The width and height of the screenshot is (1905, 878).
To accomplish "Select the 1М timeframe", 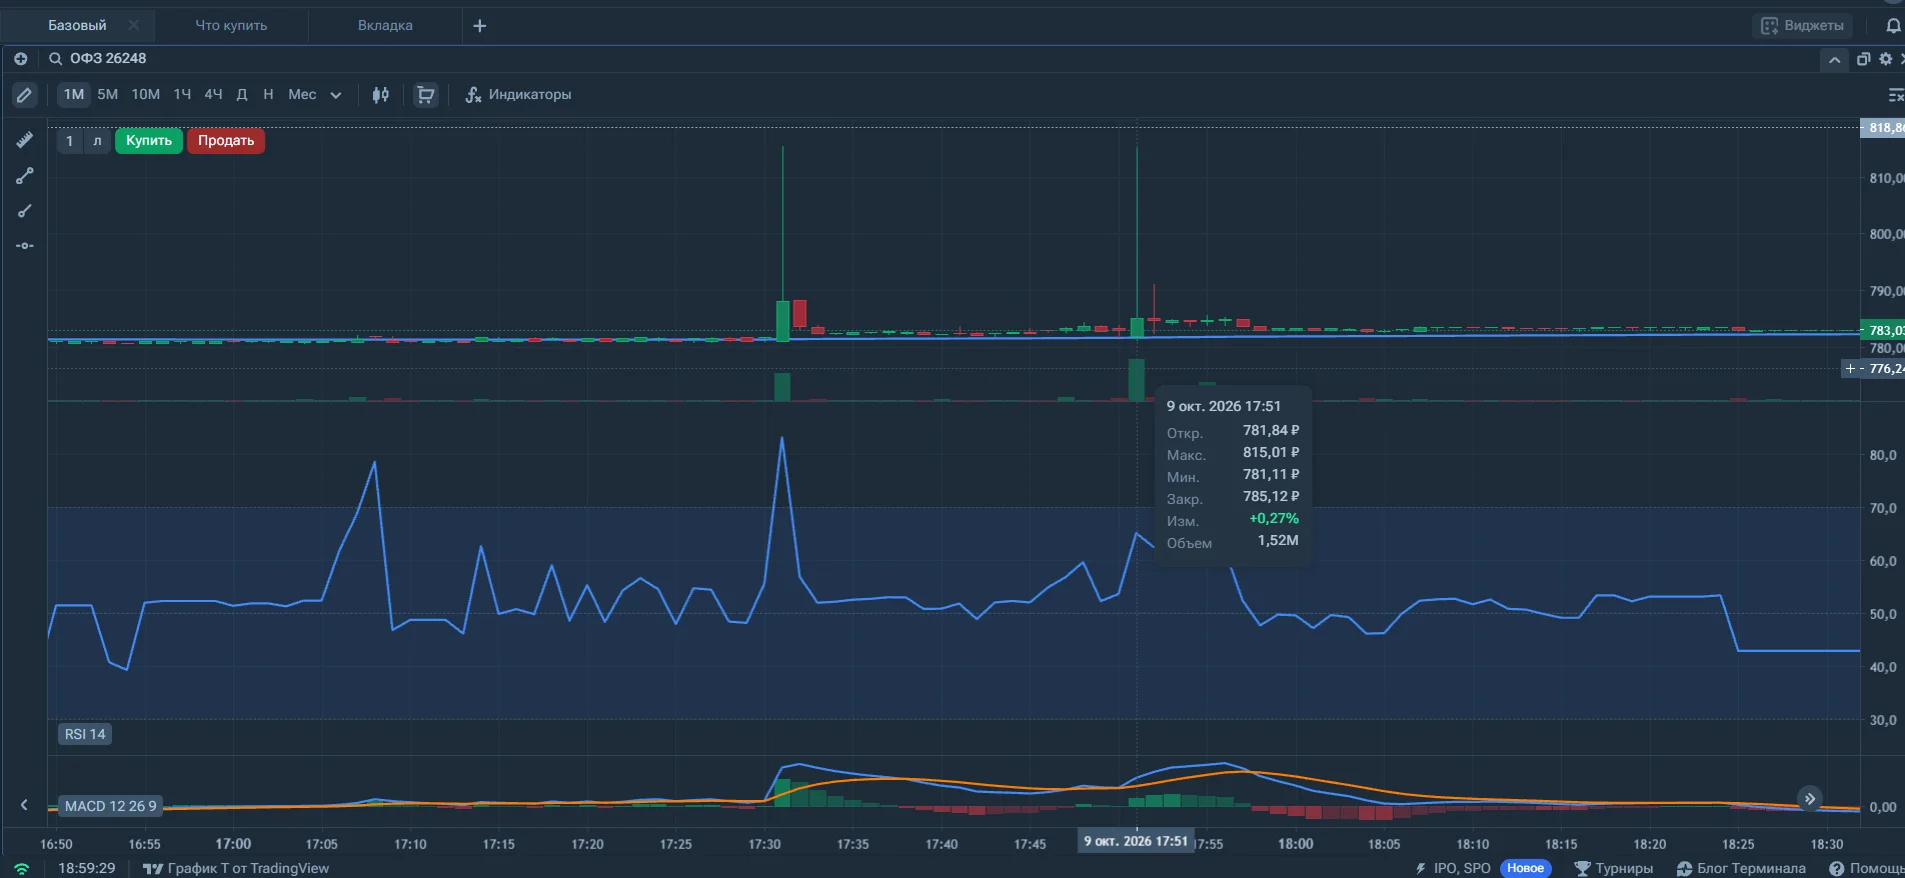I will point(74,95).
